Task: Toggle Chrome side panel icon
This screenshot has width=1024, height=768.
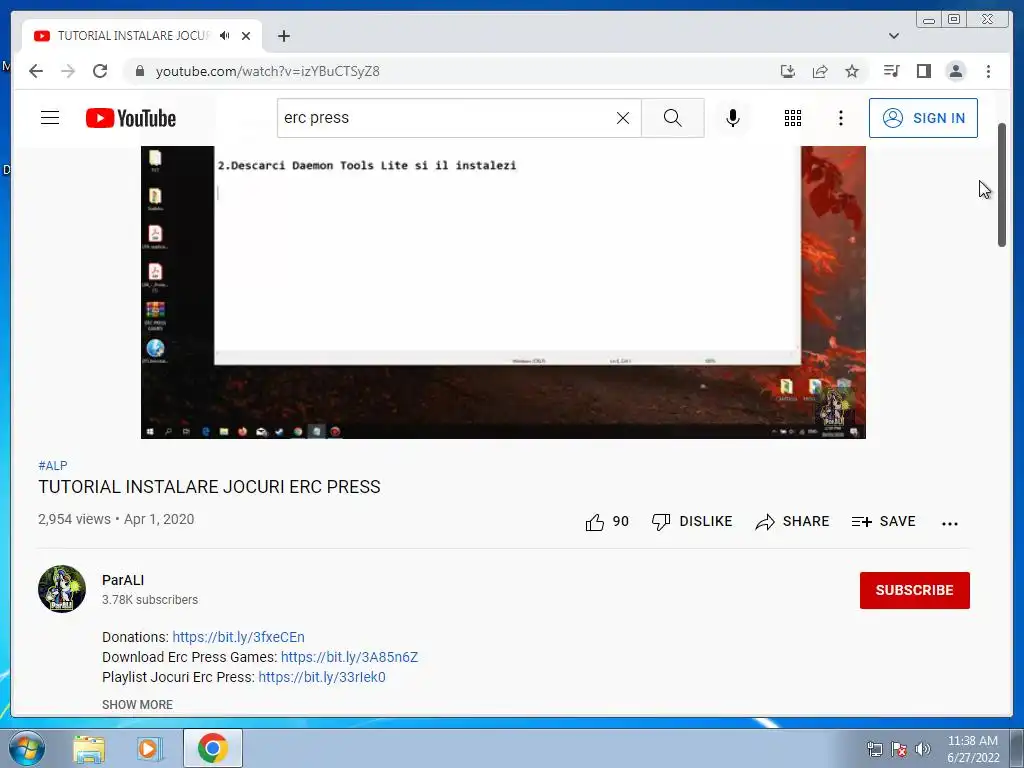Action: pos(923,71)
